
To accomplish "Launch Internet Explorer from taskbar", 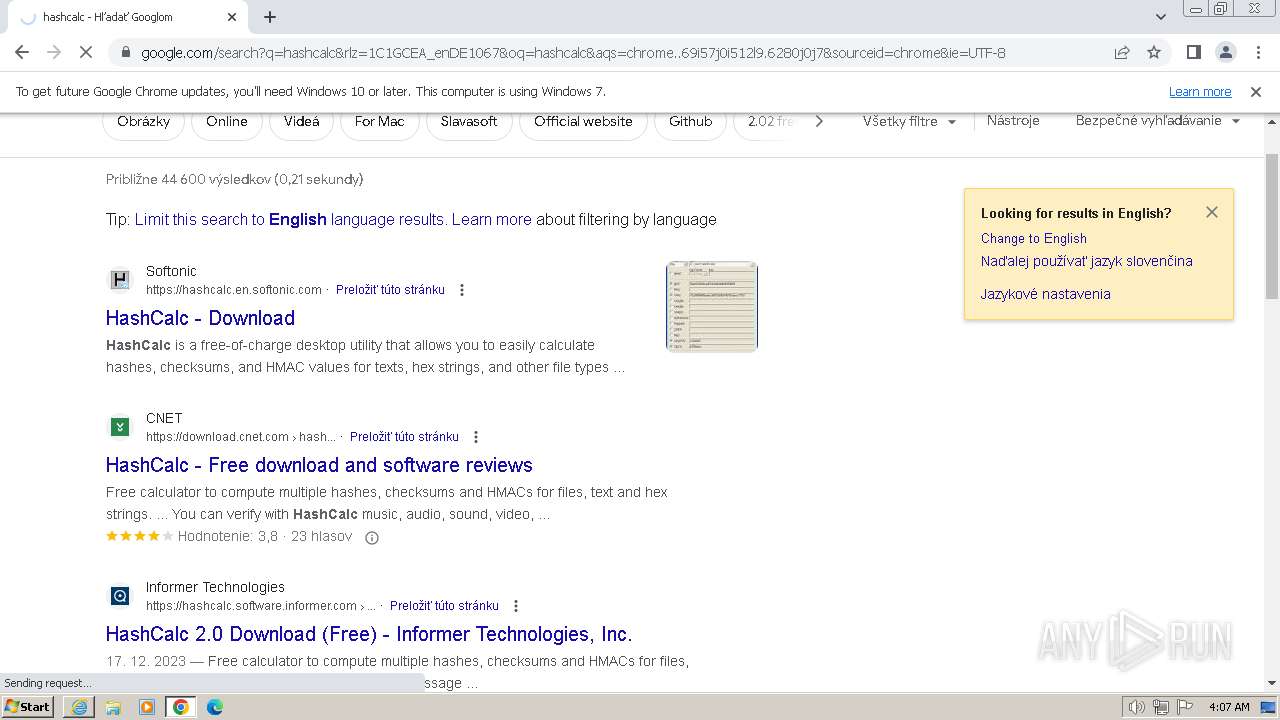I will 79,707.
